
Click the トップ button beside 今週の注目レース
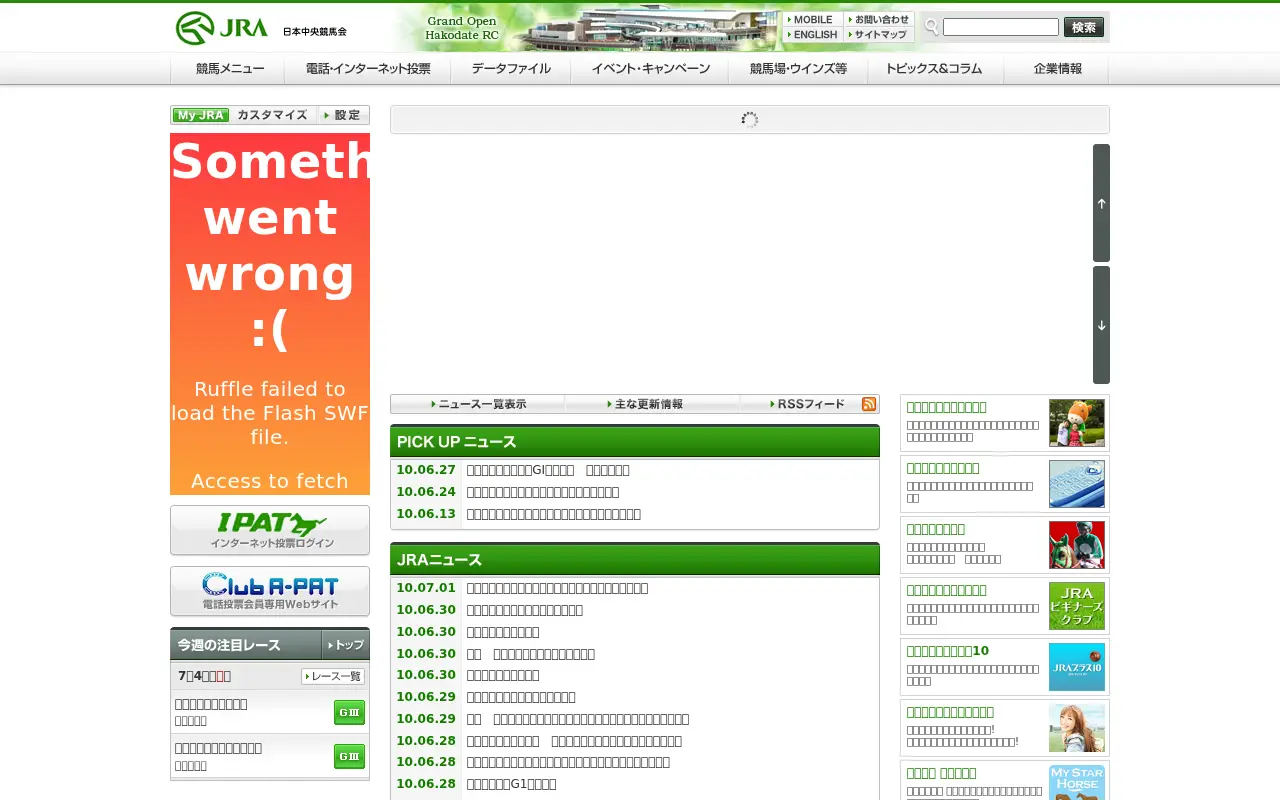click(x=345, y=645)
